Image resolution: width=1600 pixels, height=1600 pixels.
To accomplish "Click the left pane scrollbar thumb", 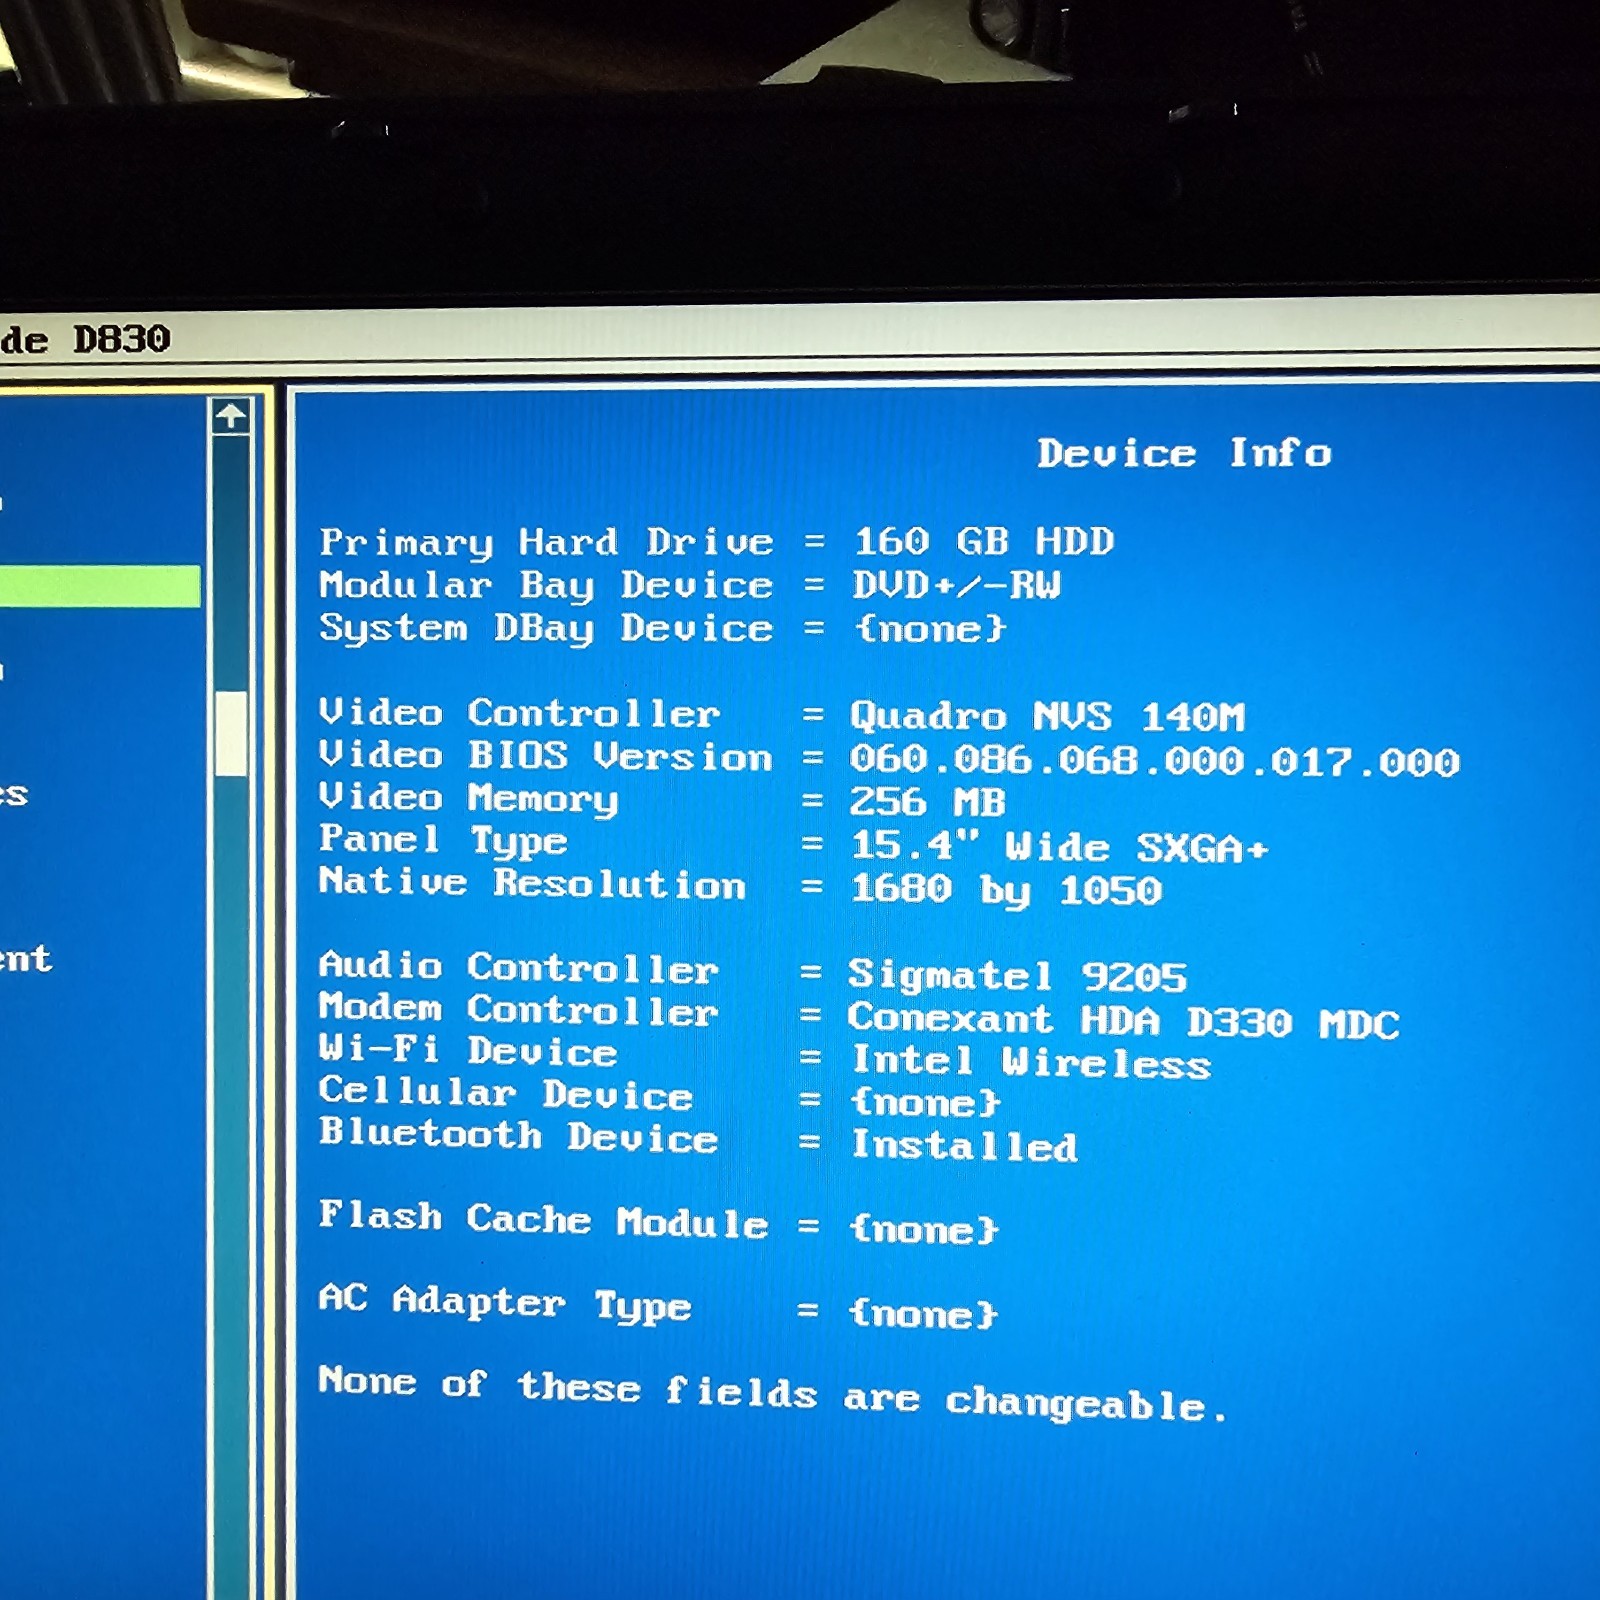I will tap(231, 733).
